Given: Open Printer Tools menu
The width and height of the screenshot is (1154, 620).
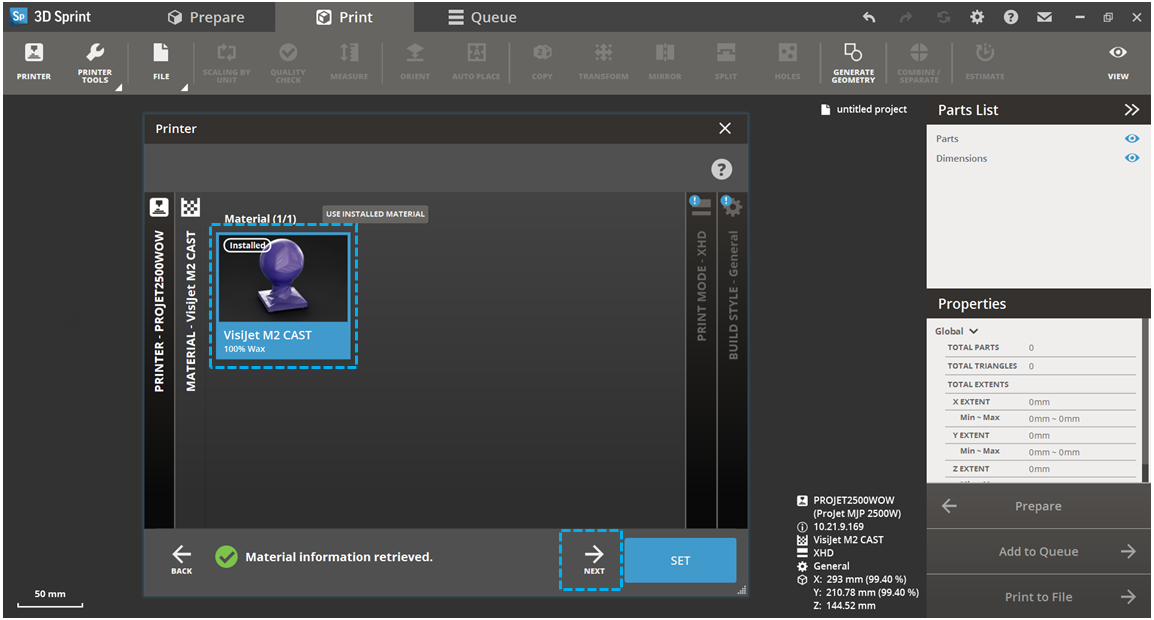Looking at the screenshot, I should pyautogui.click(x=95, y=61).
